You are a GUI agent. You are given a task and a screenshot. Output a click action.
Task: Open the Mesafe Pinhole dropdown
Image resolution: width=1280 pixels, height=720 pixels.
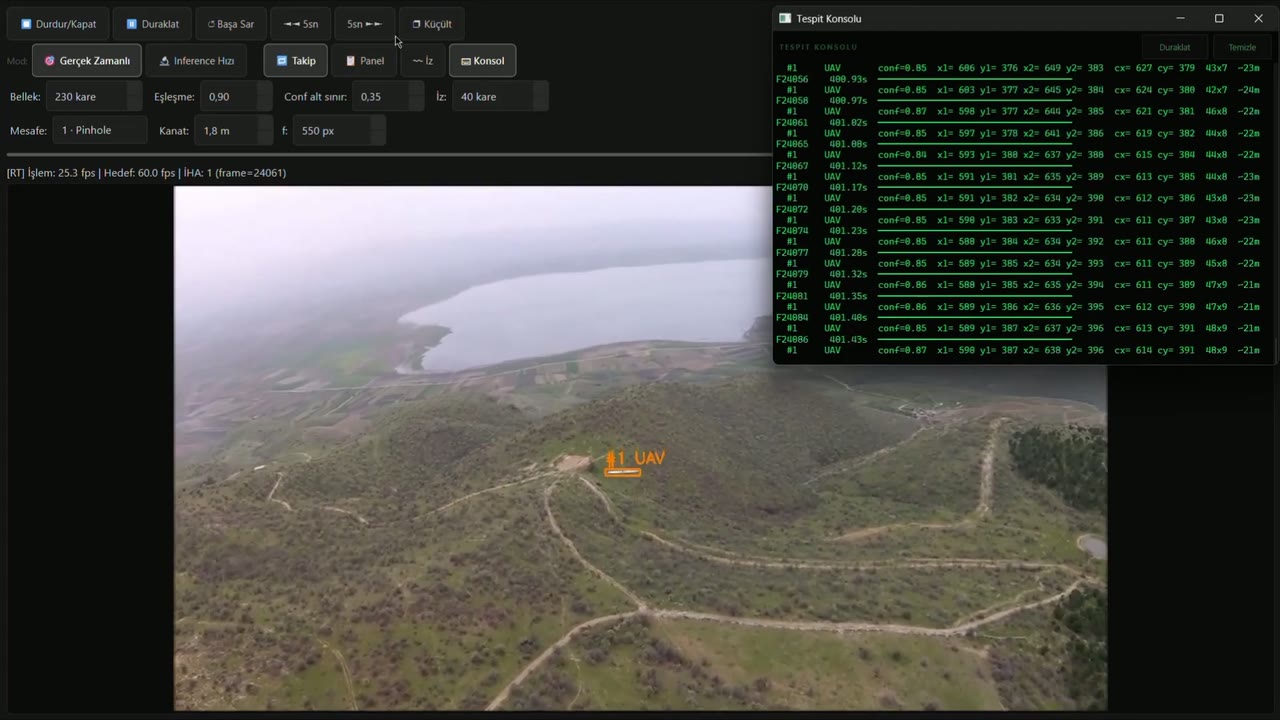pyautogui.click(x=100, y=130)
